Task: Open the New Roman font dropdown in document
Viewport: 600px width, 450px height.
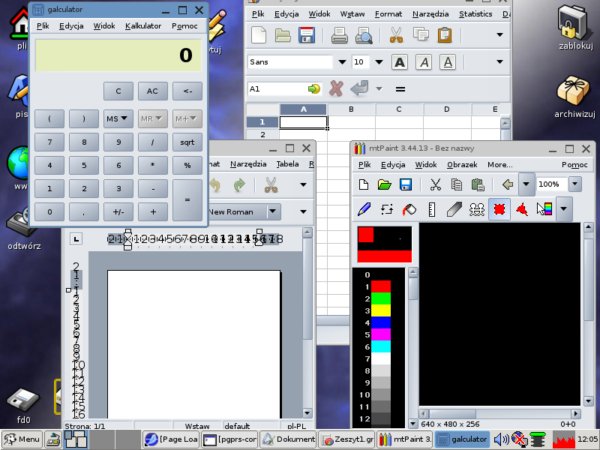Action: (272, 211)
